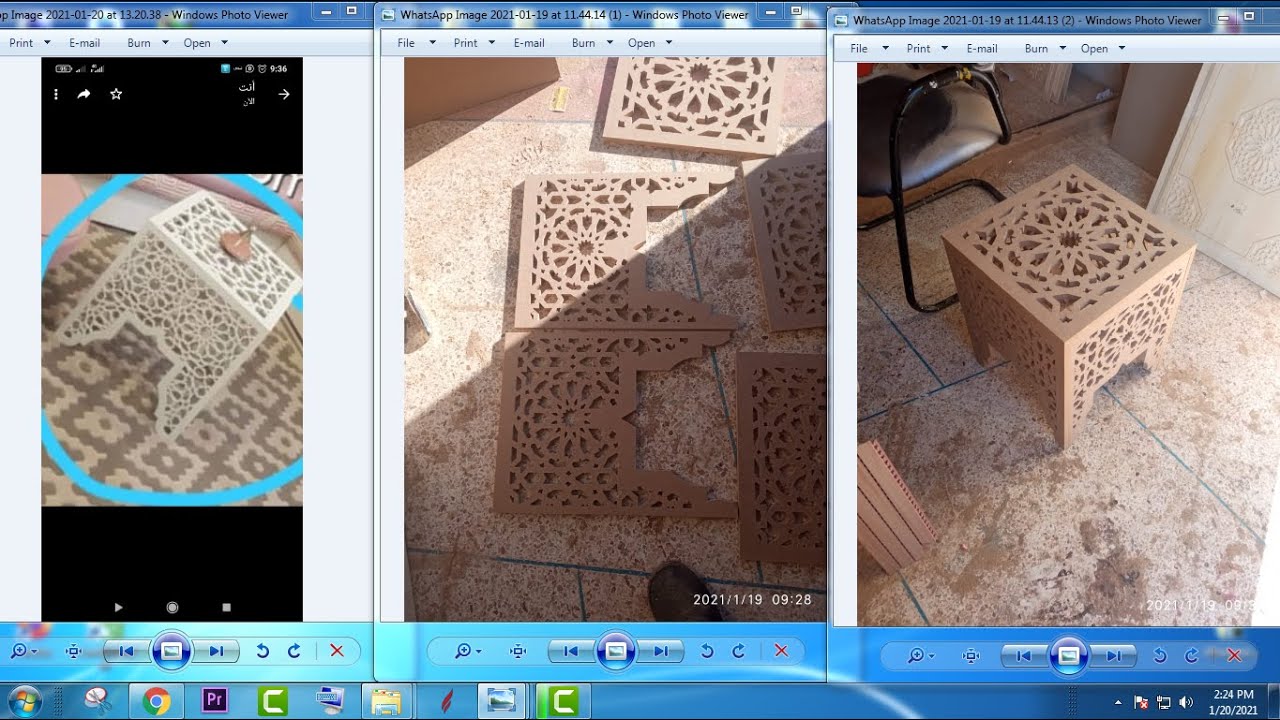The image size is (1280, 720).
Task: Rotate clockwise in middle viewer
Action: click(x=738, y=651)
